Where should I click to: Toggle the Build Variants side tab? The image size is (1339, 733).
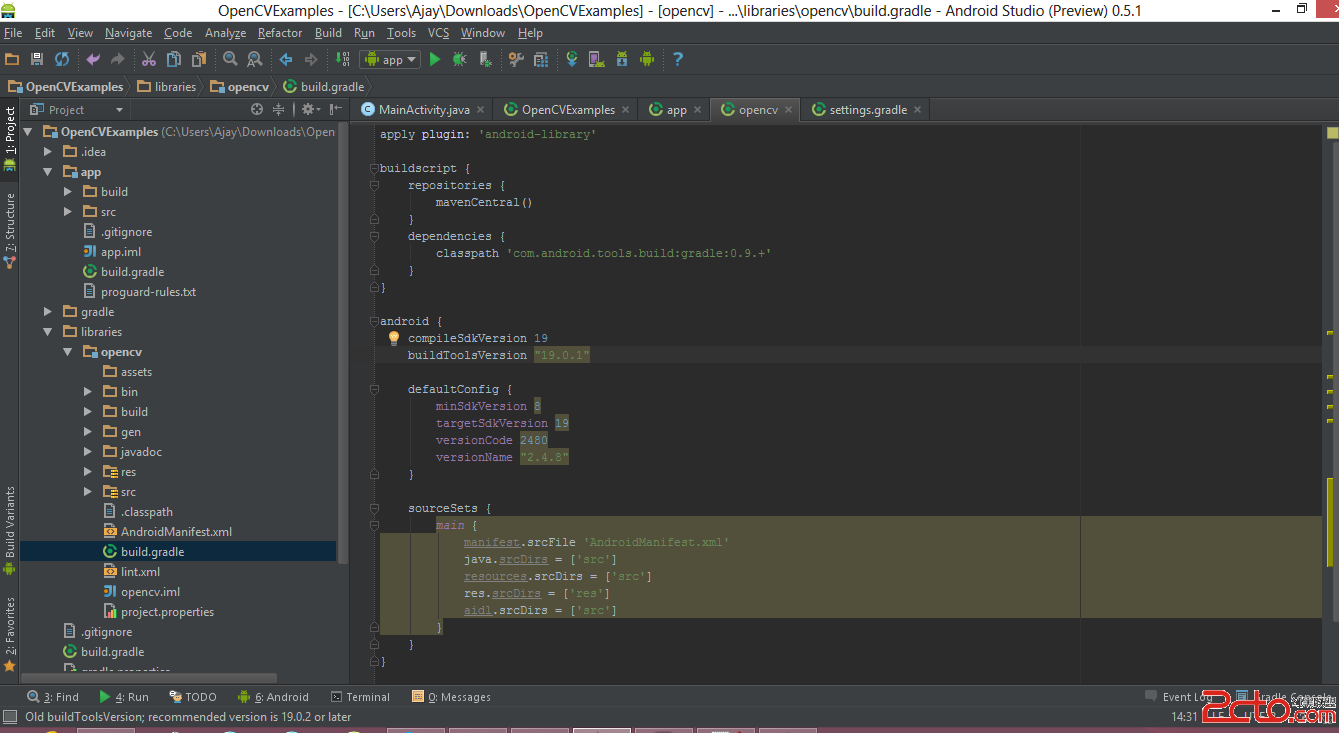pyautogui.click(x=10, y=530)
